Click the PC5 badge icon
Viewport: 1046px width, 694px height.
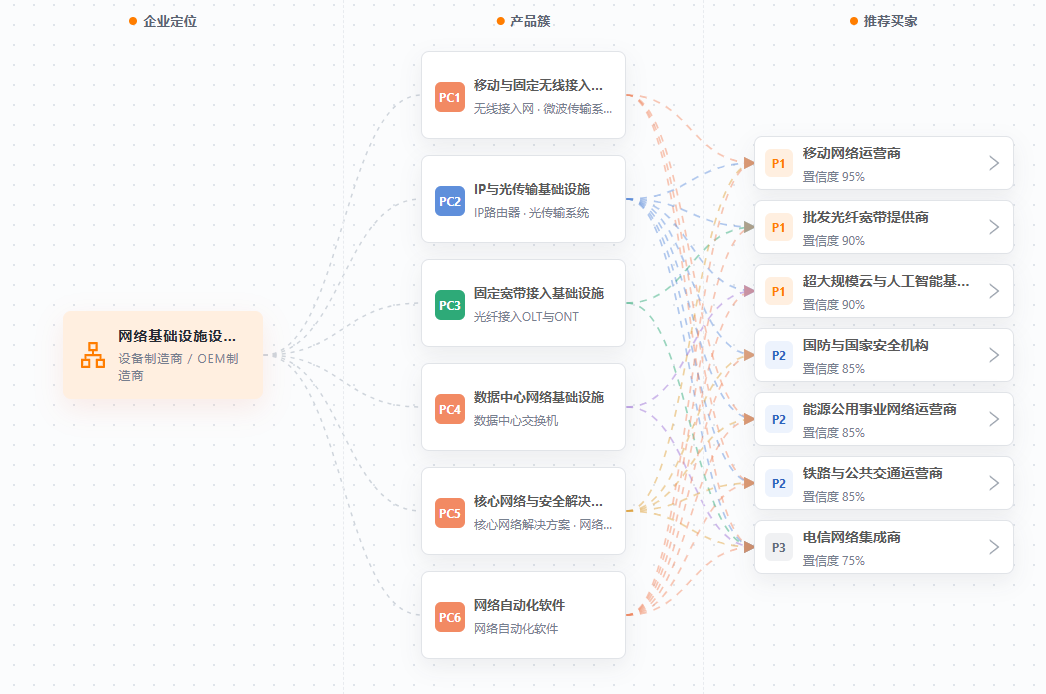point(450,514)
